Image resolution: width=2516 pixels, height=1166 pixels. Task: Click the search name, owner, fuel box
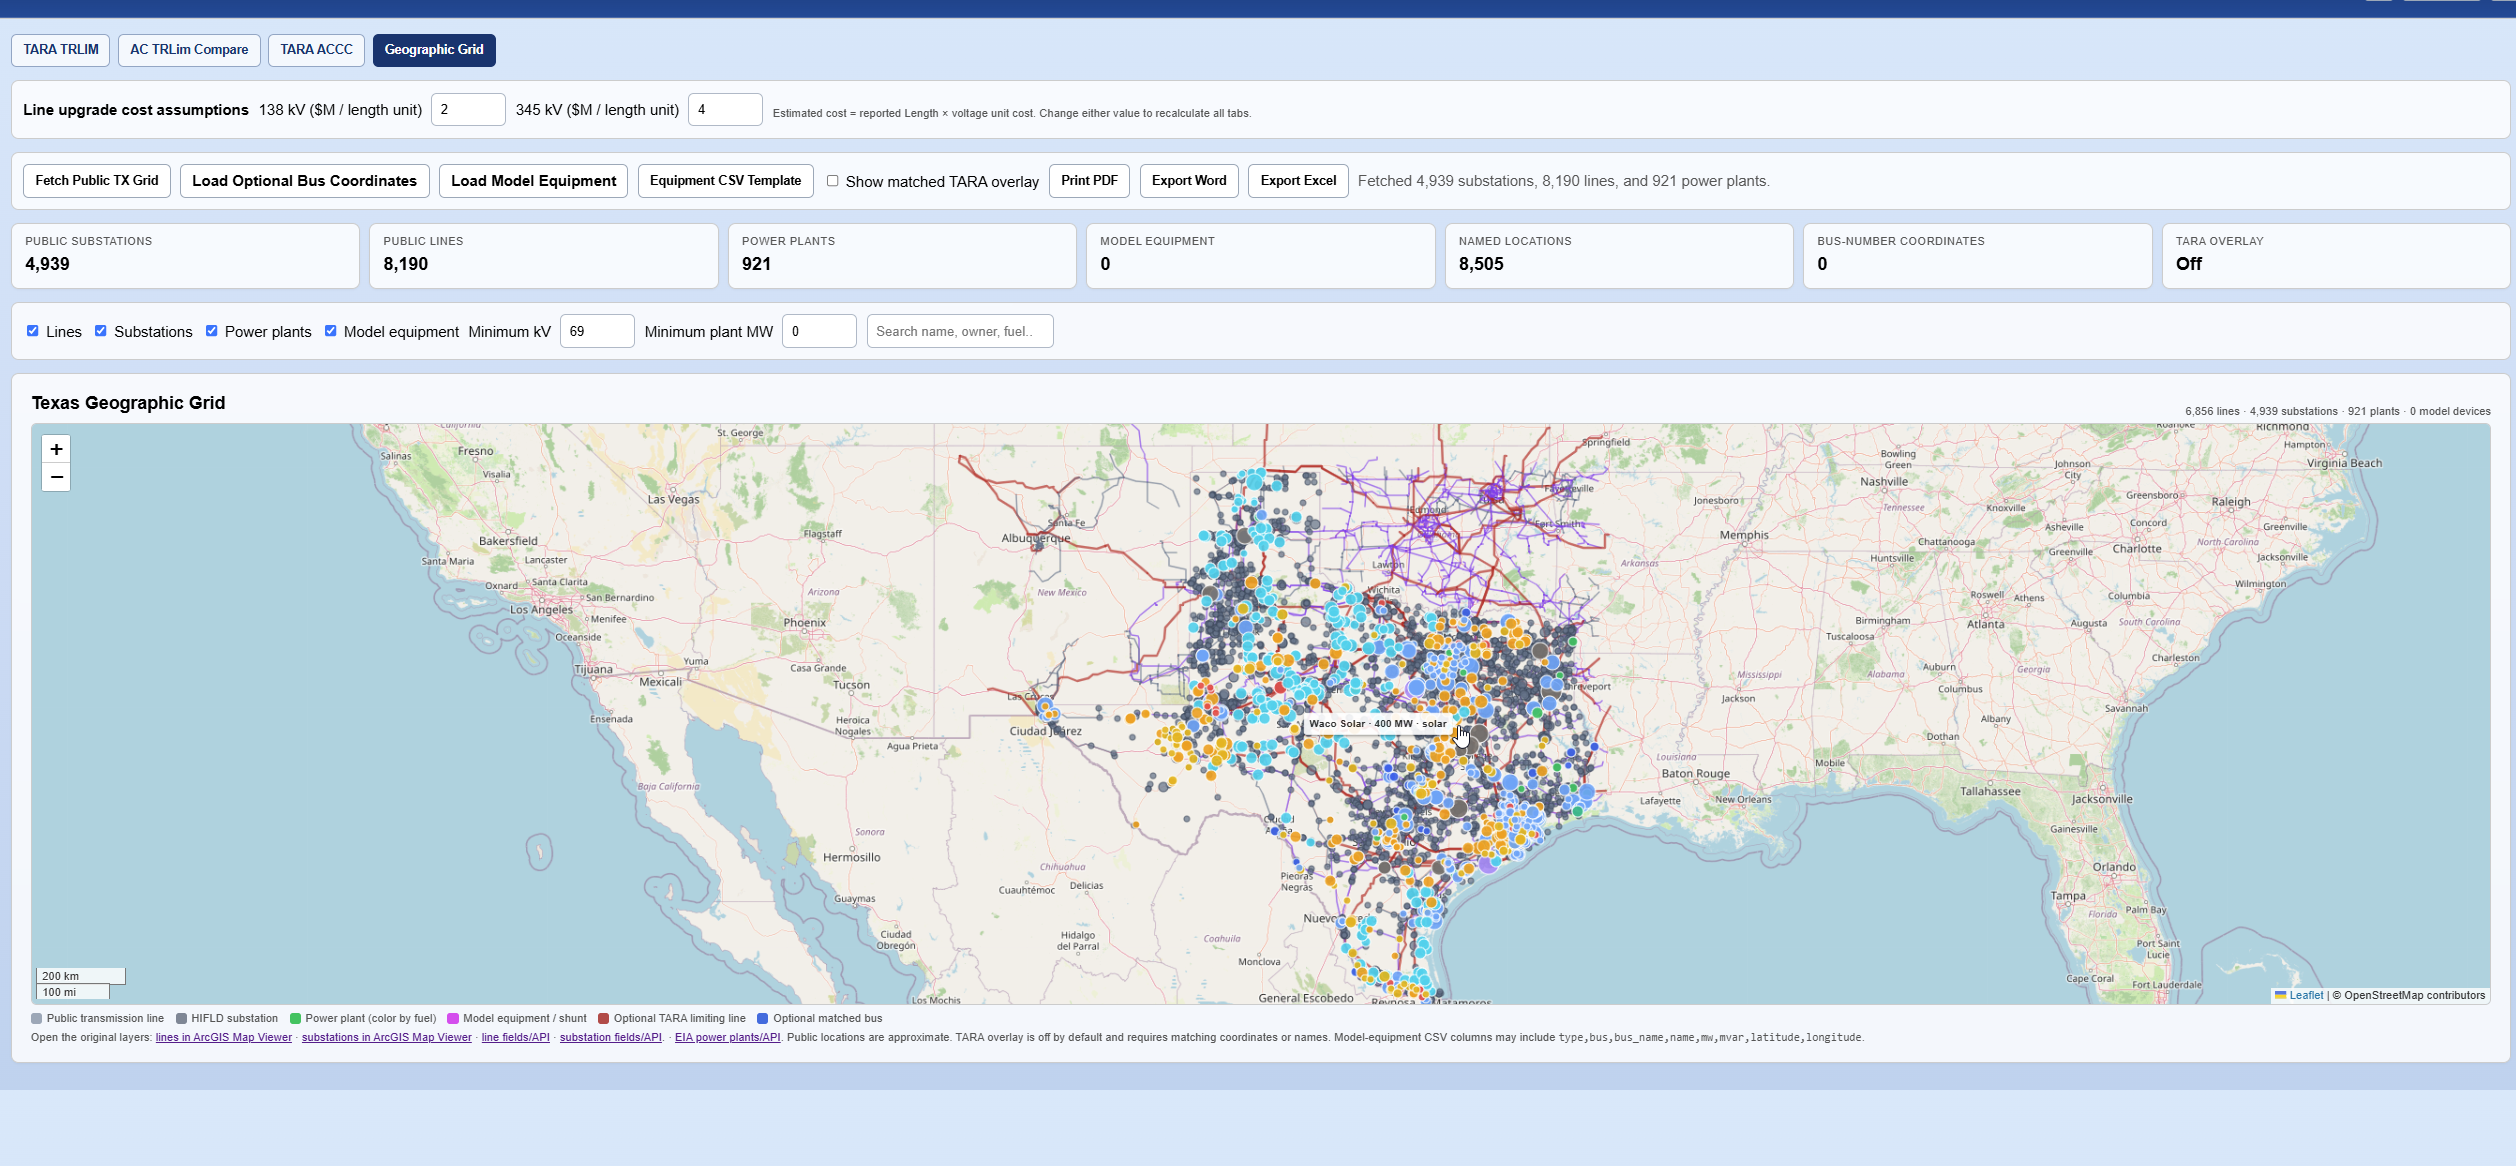[x=960, y=331]
